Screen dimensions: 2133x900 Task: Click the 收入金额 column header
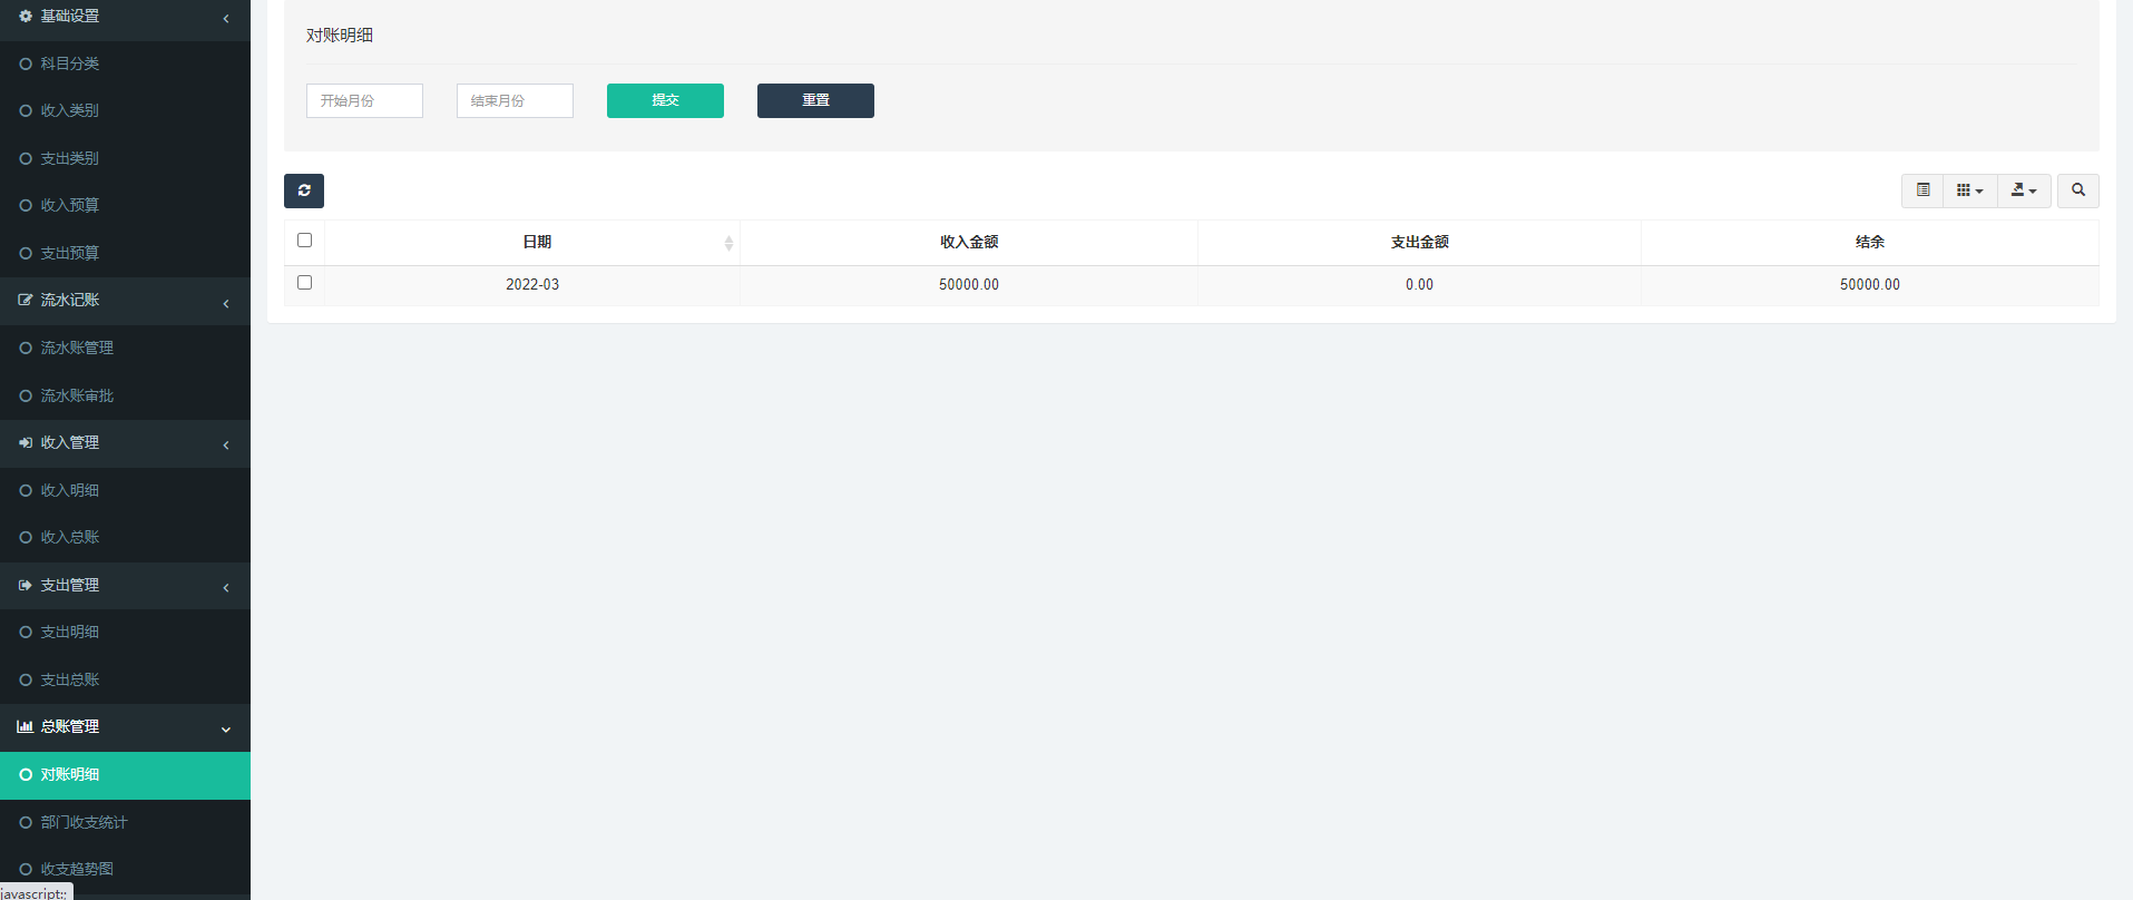click(969, 242)
